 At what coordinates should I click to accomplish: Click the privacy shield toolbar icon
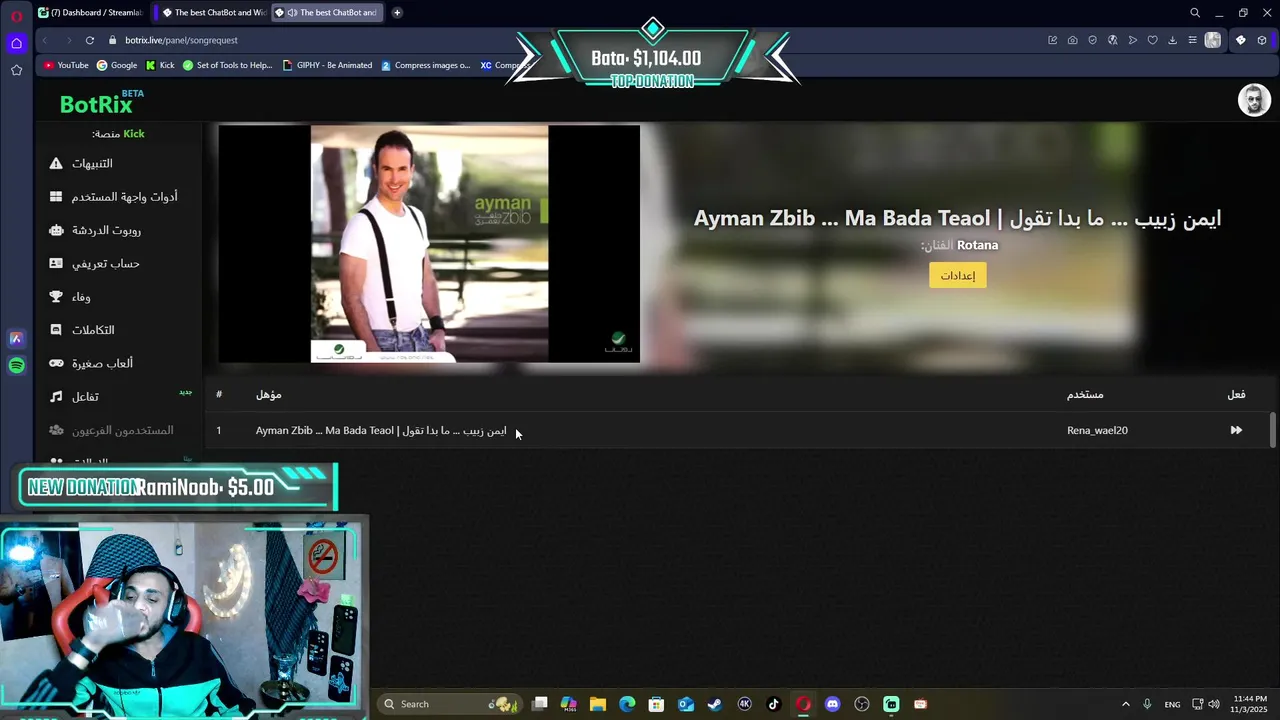[x=1092, y=40]
